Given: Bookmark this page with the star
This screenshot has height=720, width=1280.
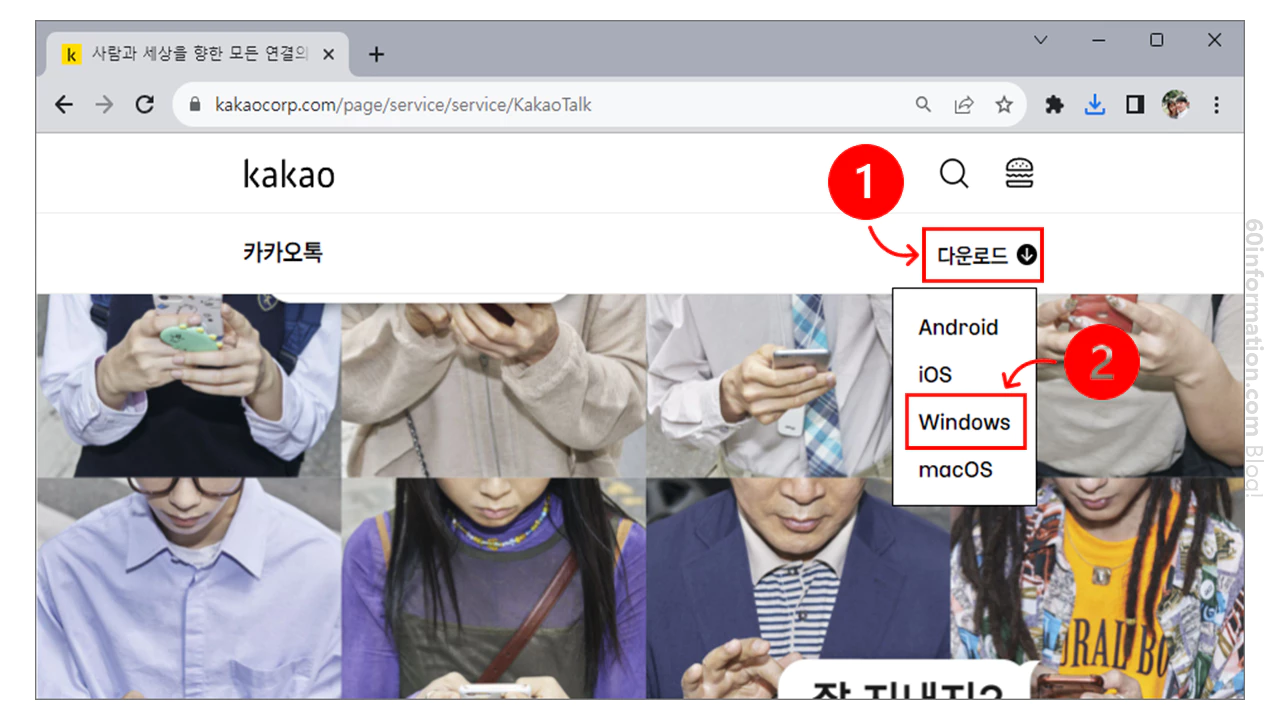Looking at the screenshot, I should click(1004, 105).
